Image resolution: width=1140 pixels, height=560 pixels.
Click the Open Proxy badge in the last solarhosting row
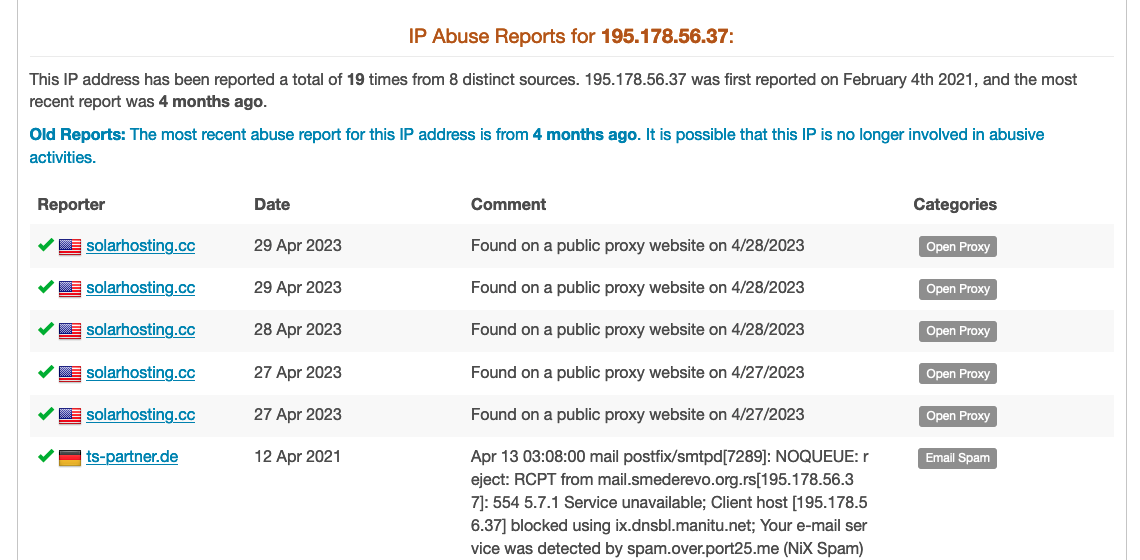point(958,416)
